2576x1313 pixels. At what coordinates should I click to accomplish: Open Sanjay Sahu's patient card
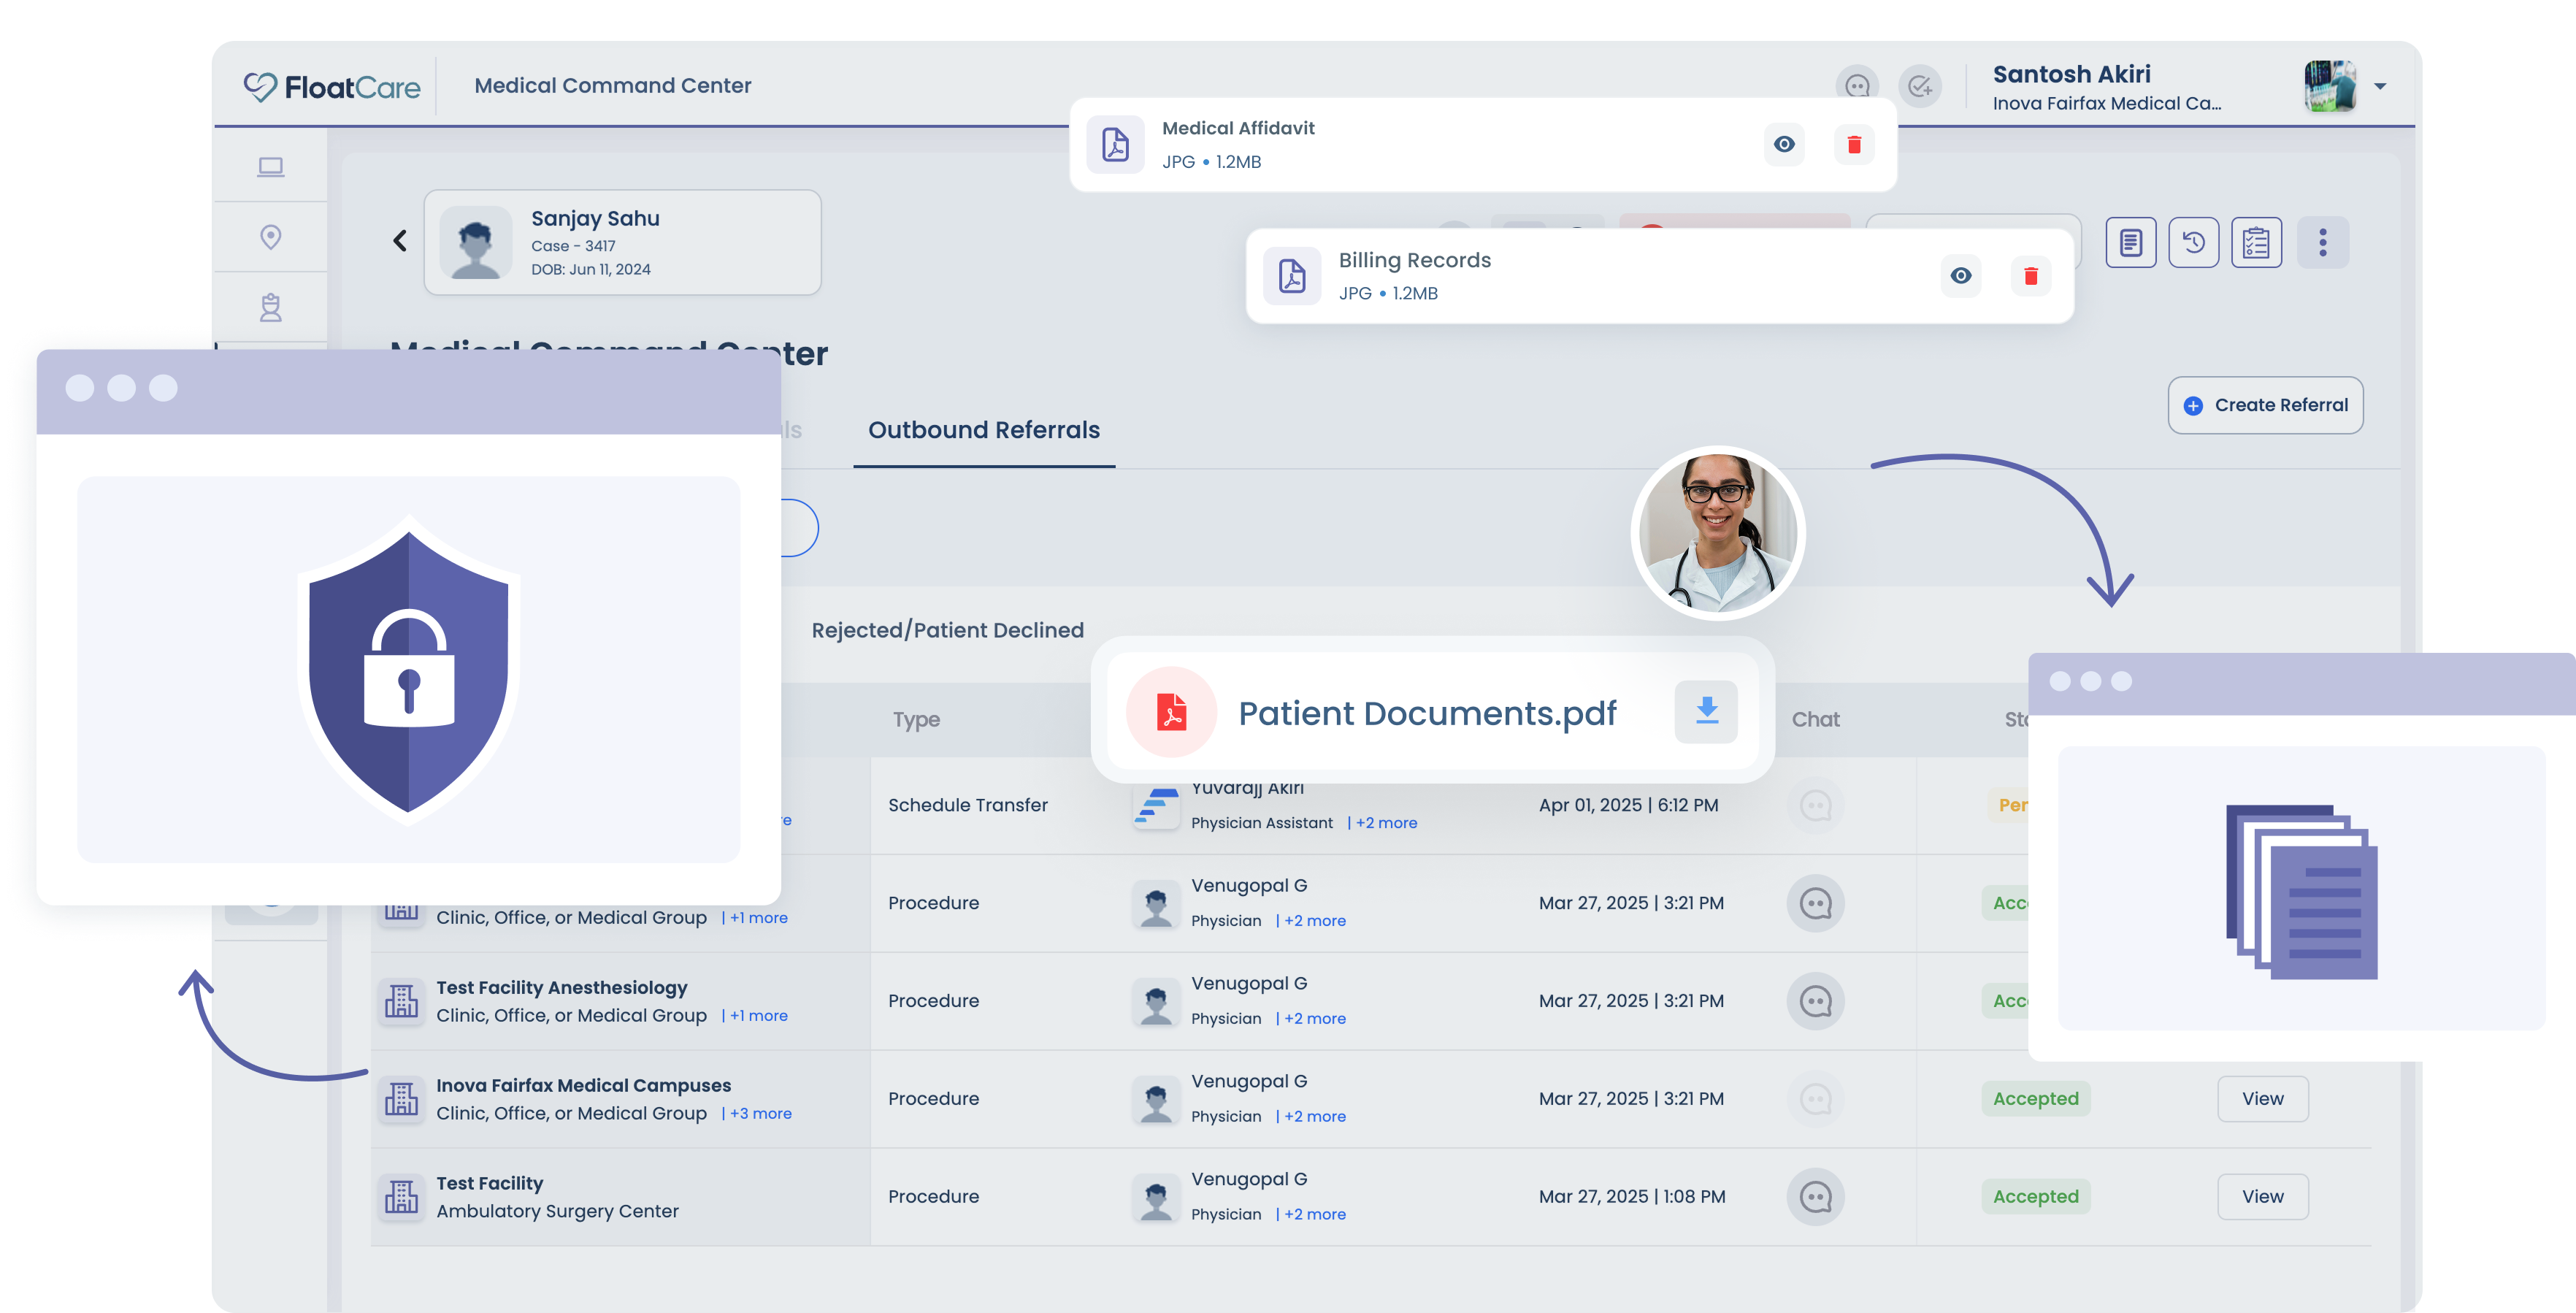pos(622,242)
